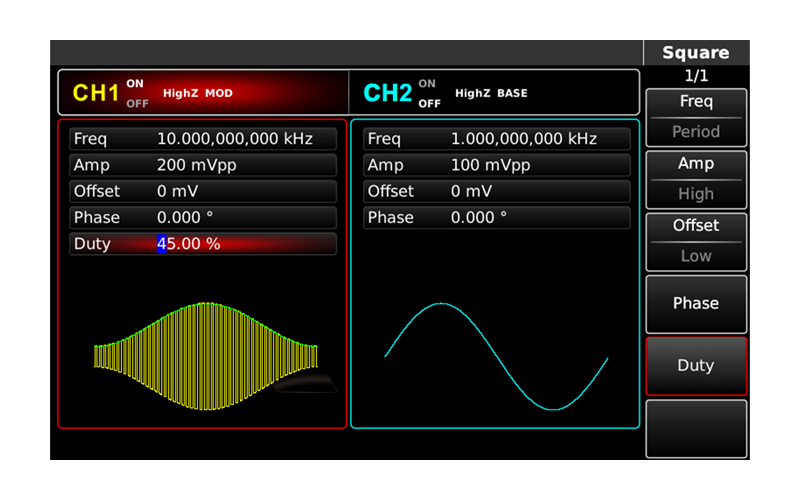Select the Duty softkey
The width and height of the screenshot is (800, 500).
tap(696, 366)
